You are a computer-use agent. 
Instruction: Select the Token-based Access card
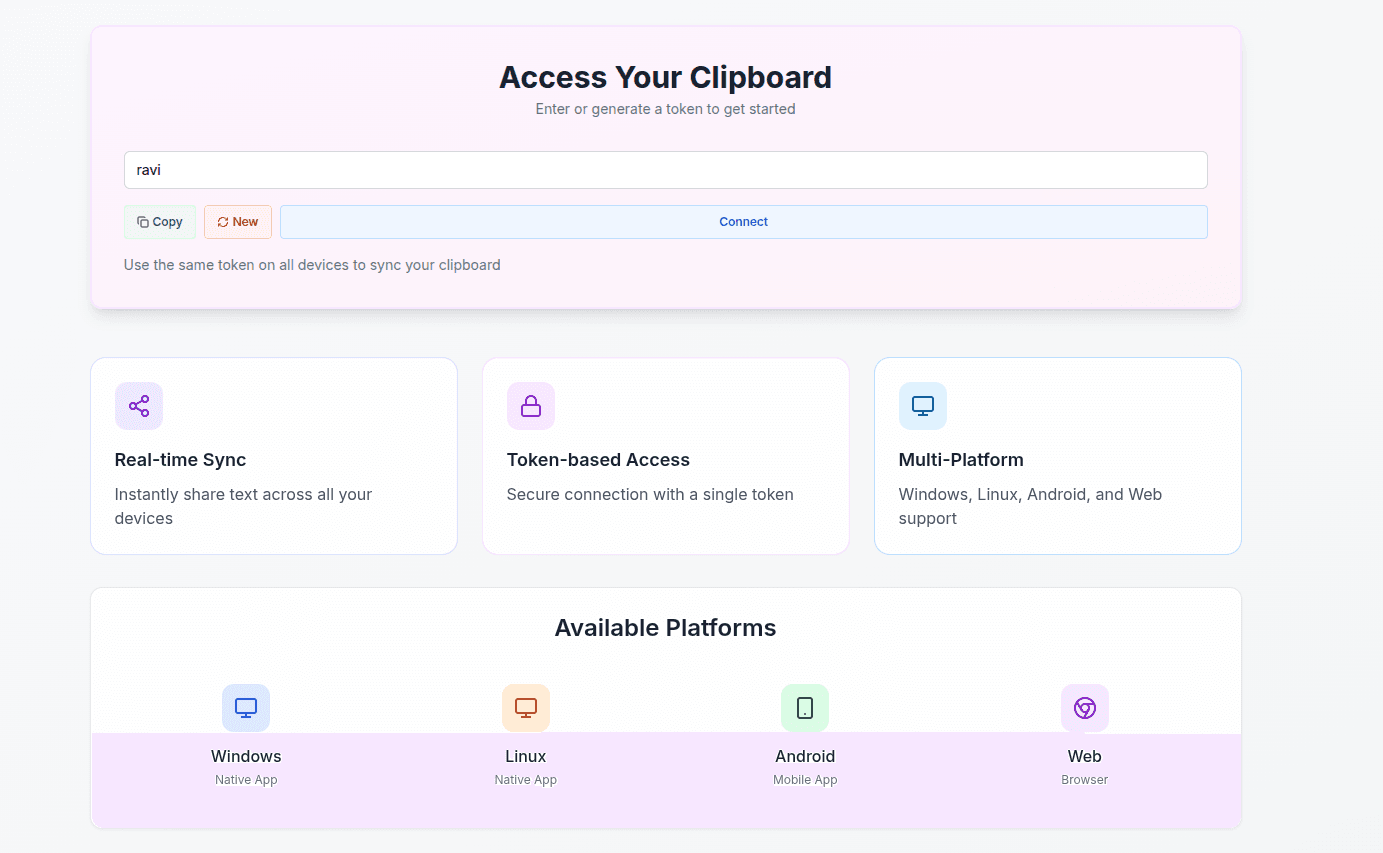[665, 456]
